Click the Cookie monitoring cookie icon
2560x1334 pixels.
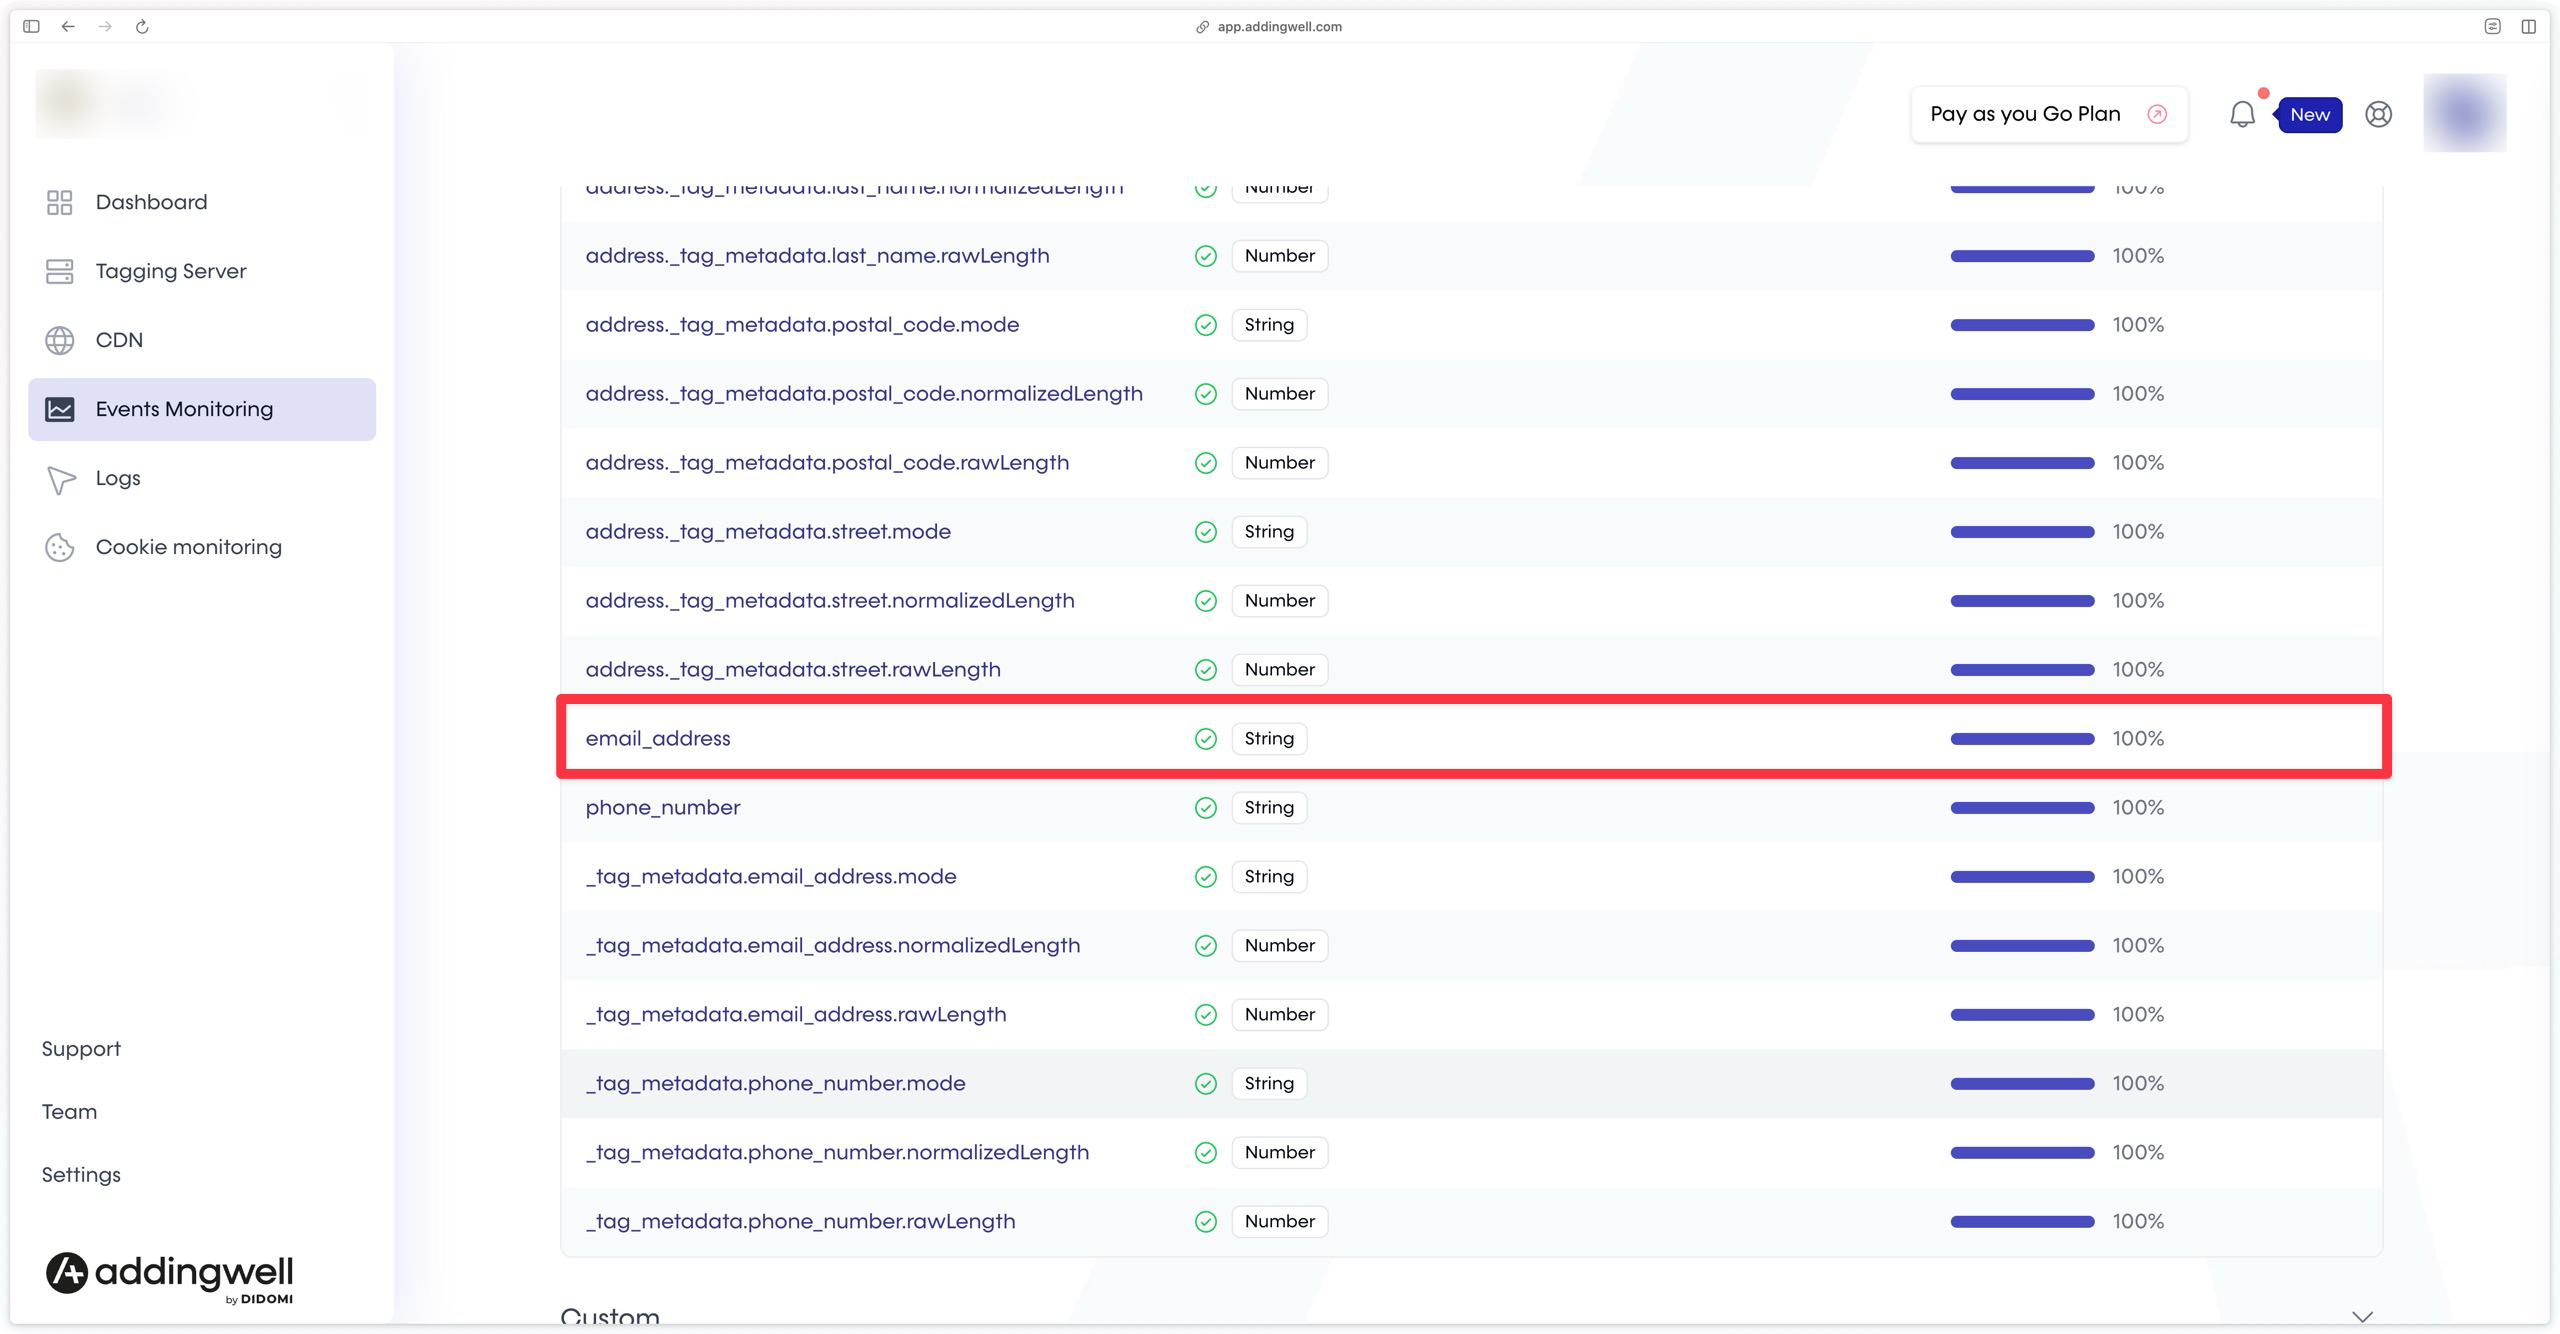60,547
